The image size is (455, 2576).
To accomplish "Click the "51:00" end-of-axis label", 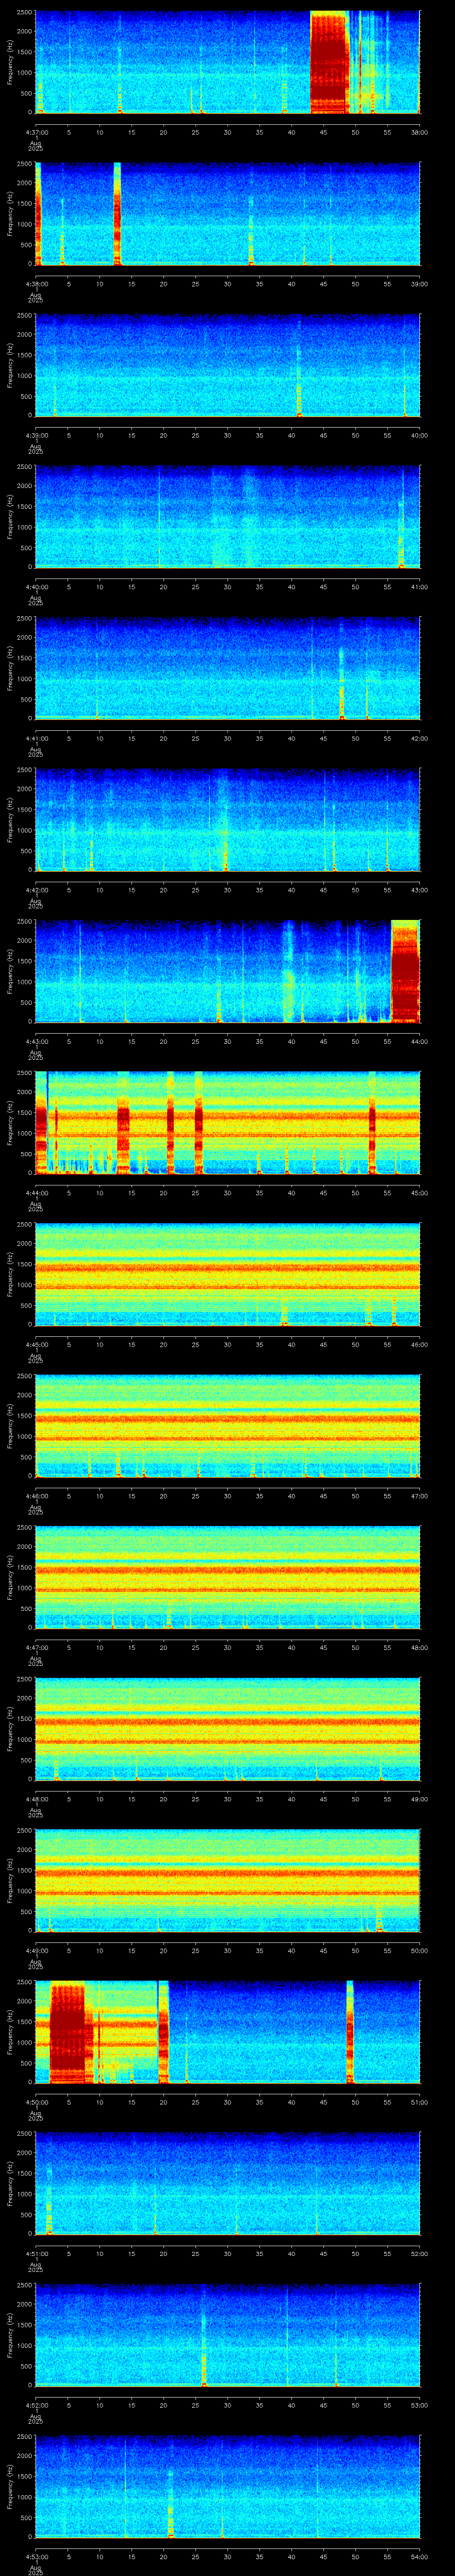I will pyautogui.click(x=419, y=2102).
